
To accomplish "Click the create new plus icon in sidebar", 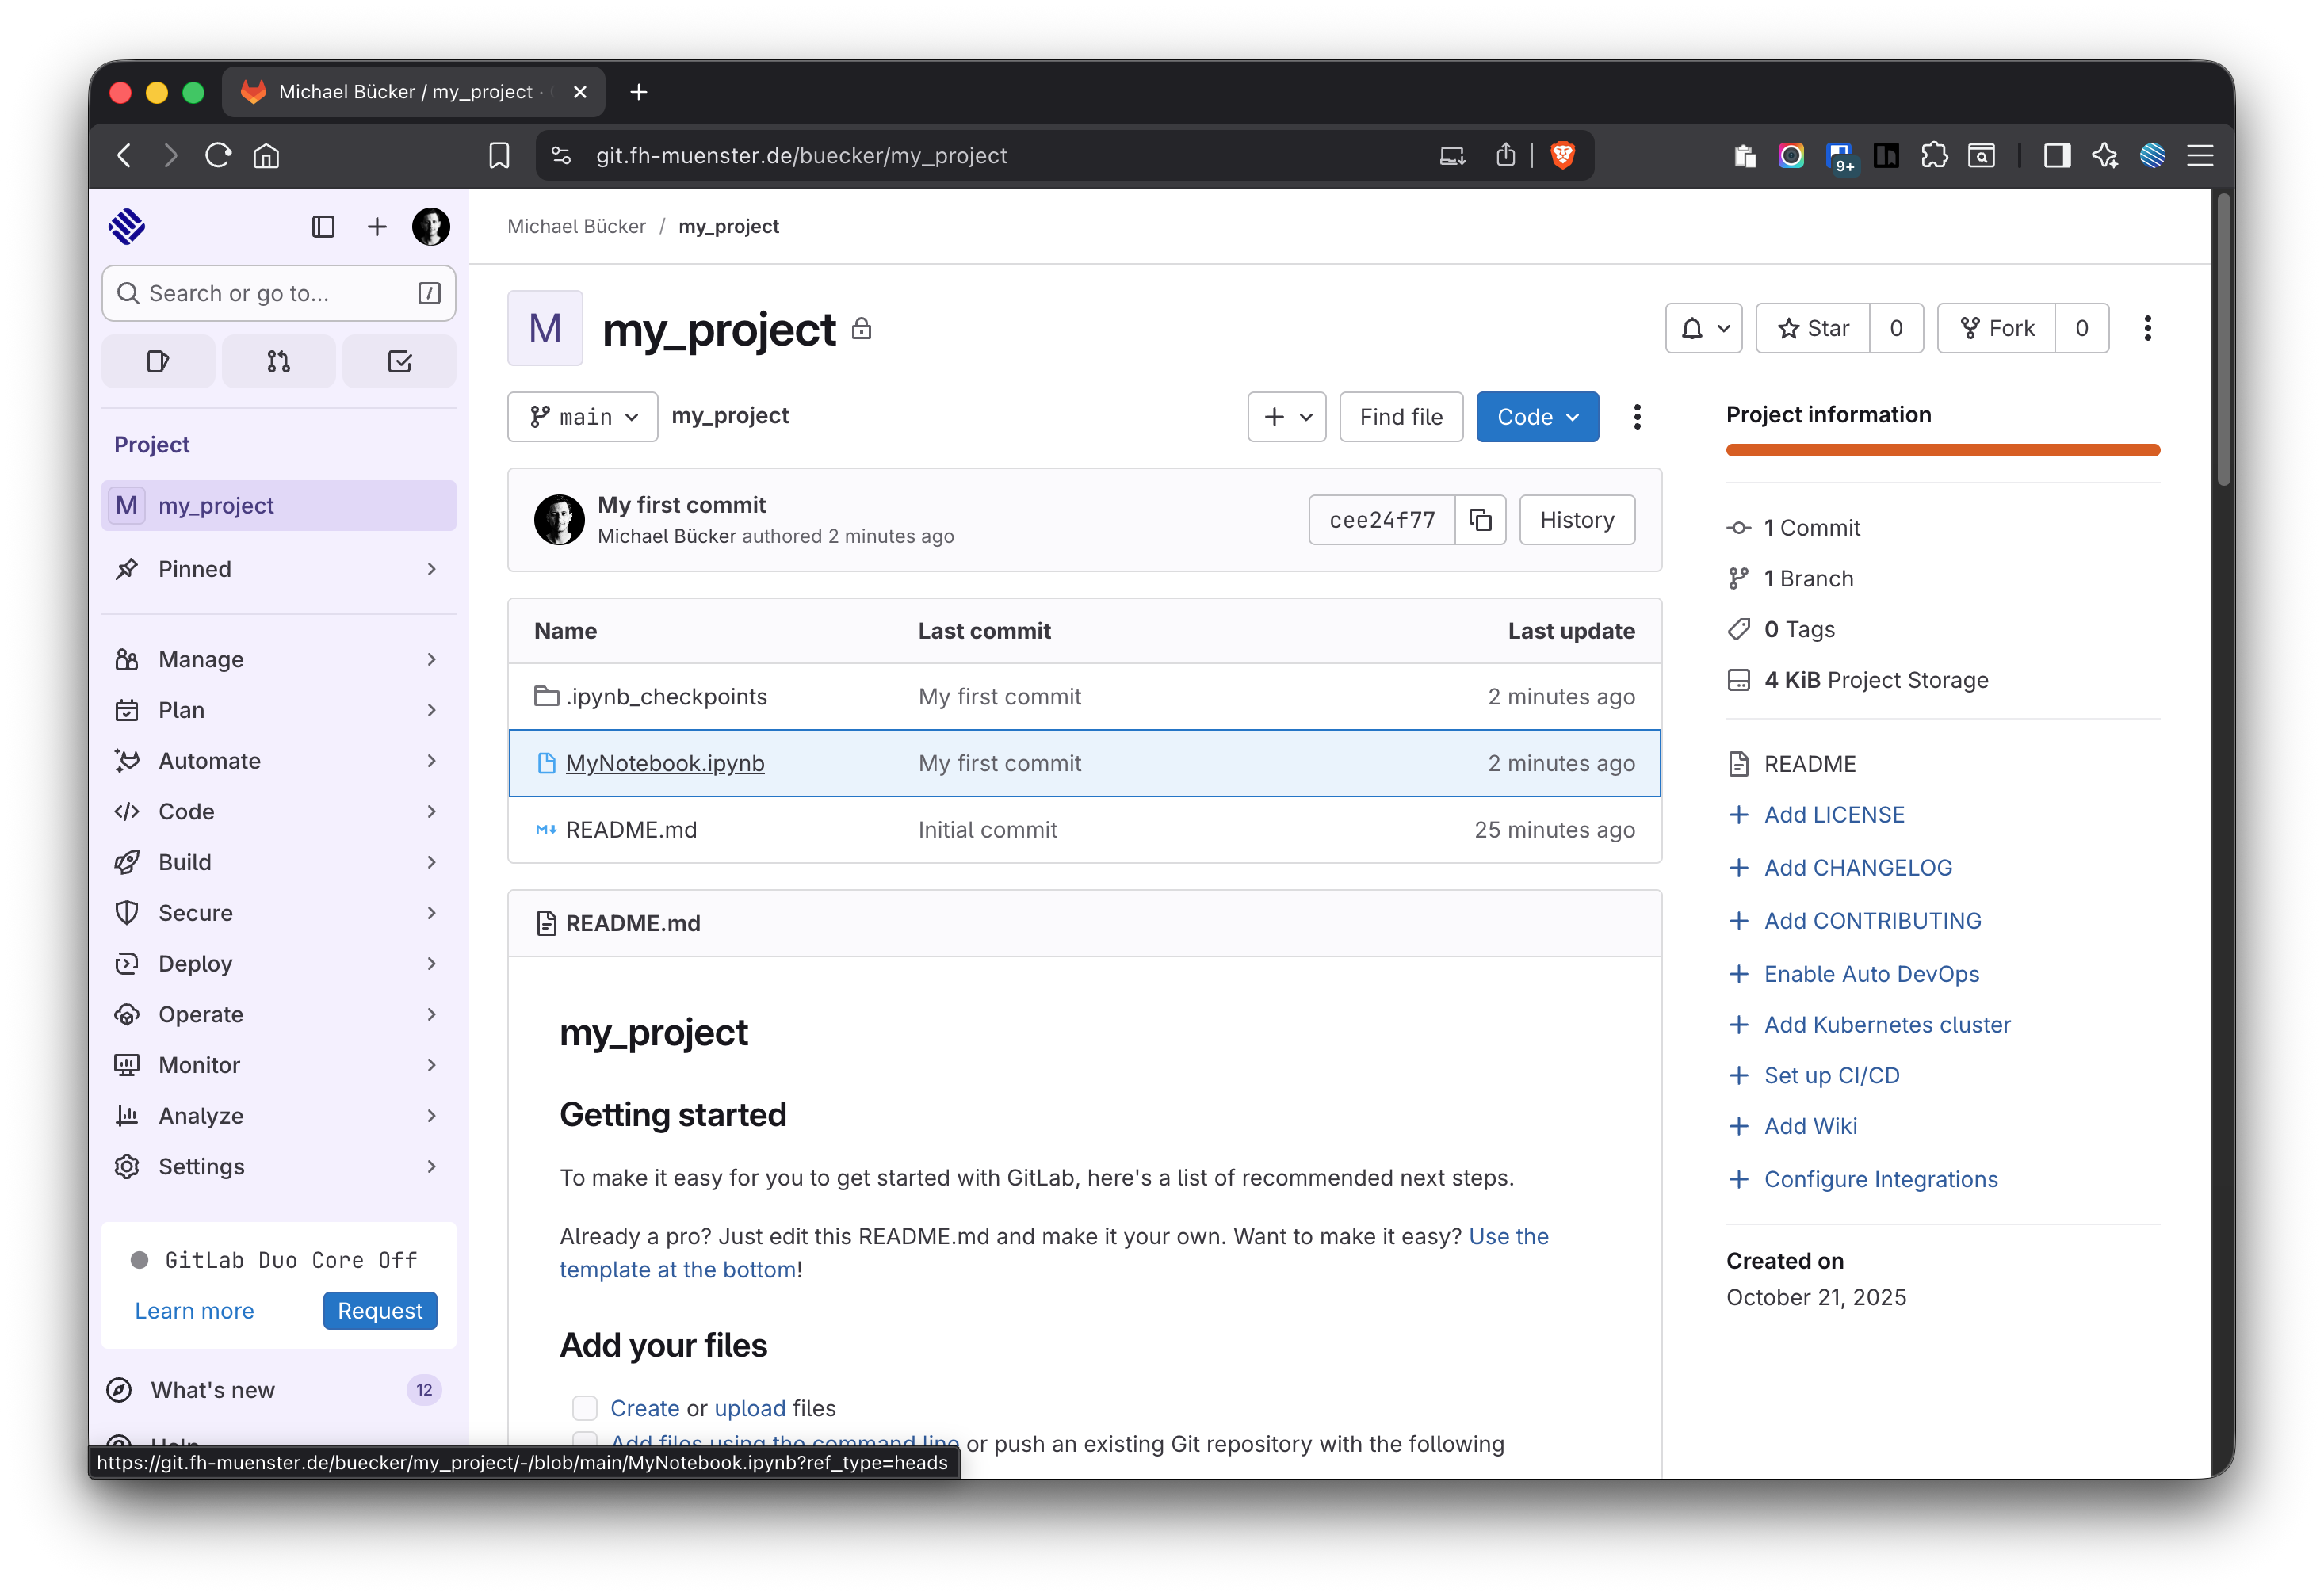I will tap(377, 227).
